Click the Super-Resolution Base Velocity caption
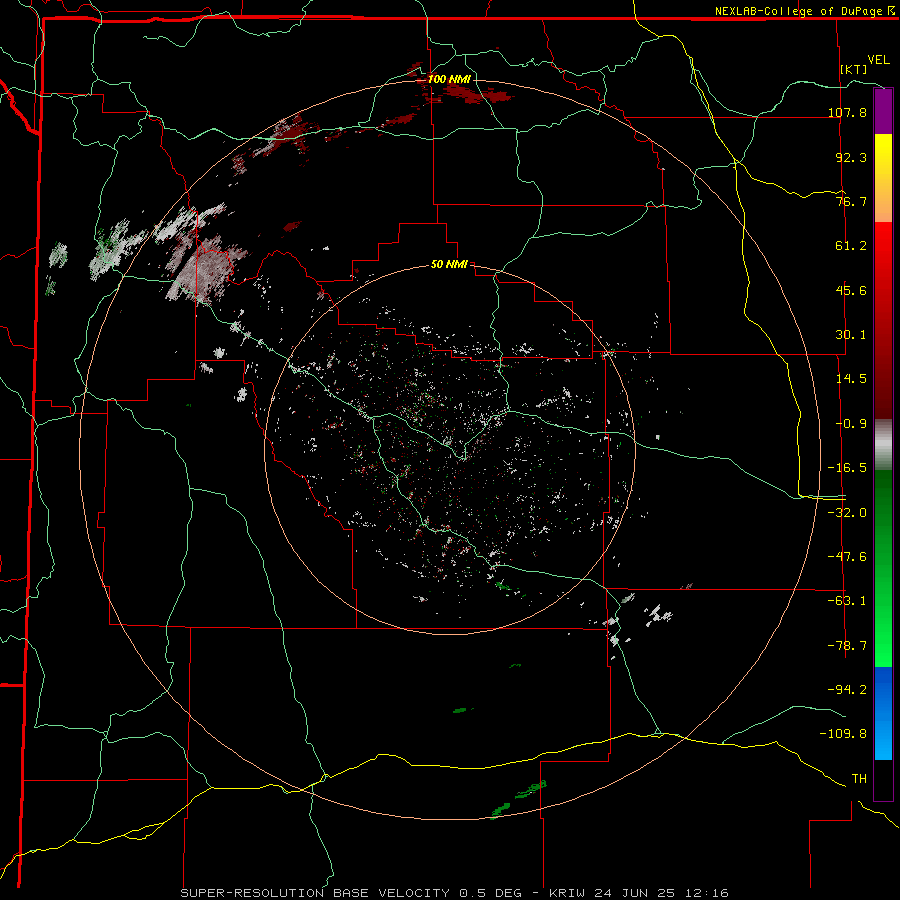The image size is (900, 900). (x=455, y=893)
